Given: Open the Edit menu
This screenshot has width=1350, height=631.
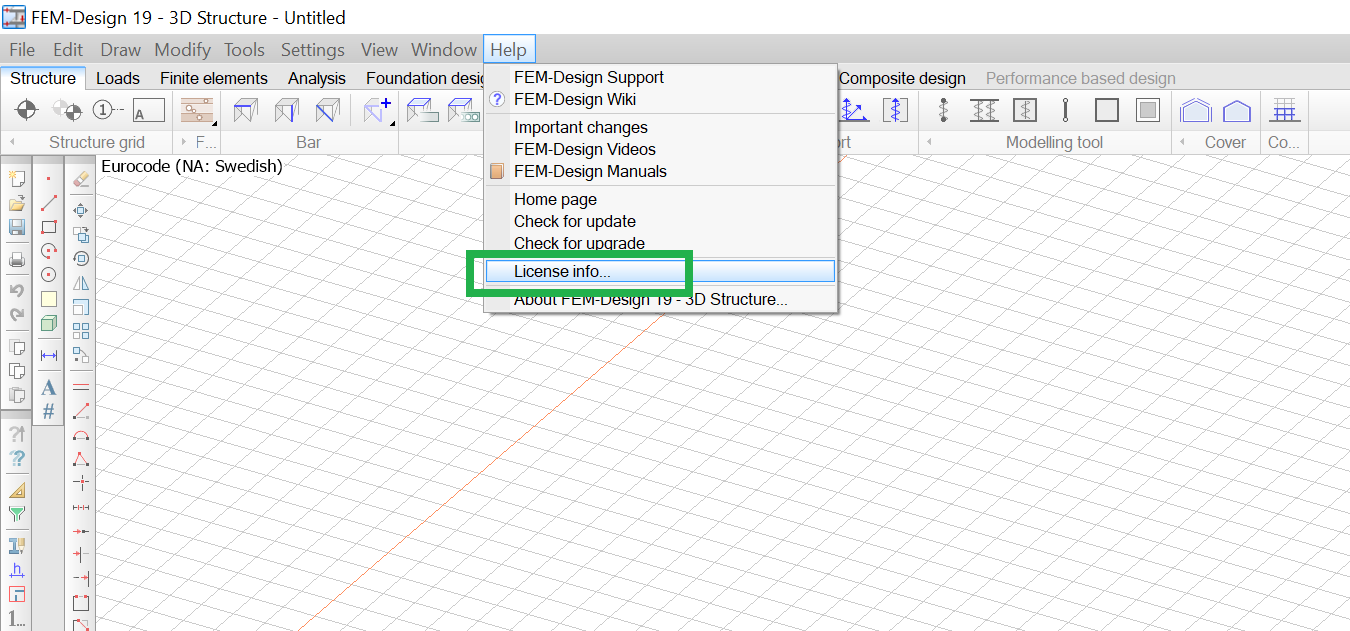Looking at the screenshot, I should click(x=68, y=49).
